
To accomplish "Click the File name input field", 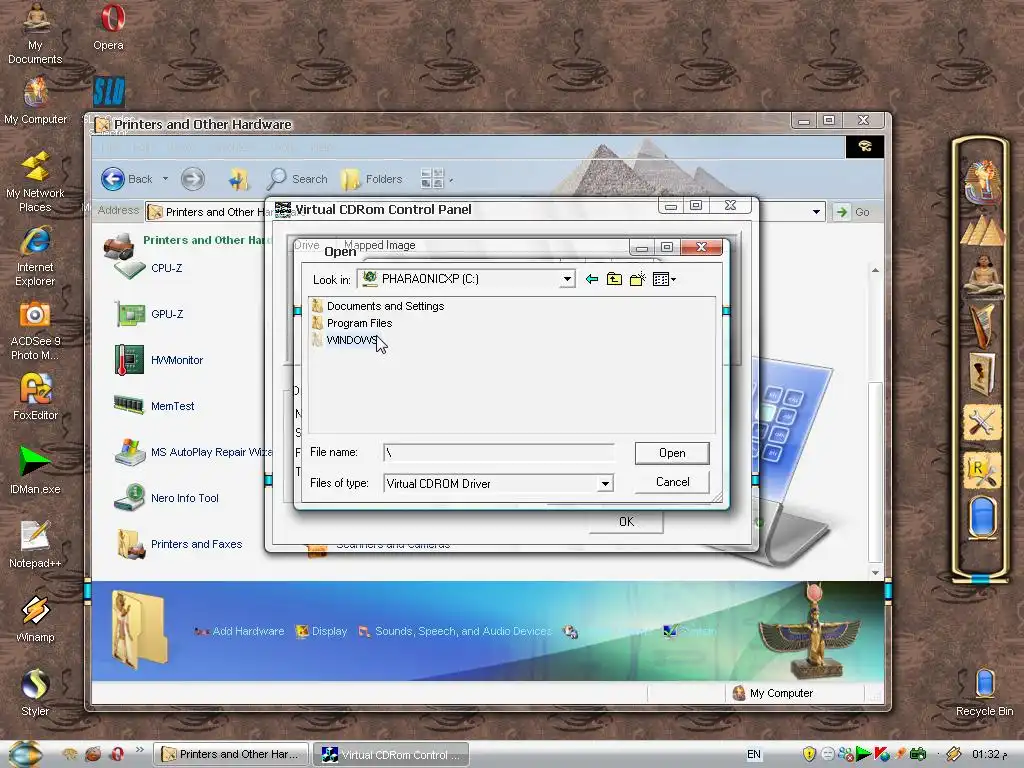I will [x=499, y=452].
